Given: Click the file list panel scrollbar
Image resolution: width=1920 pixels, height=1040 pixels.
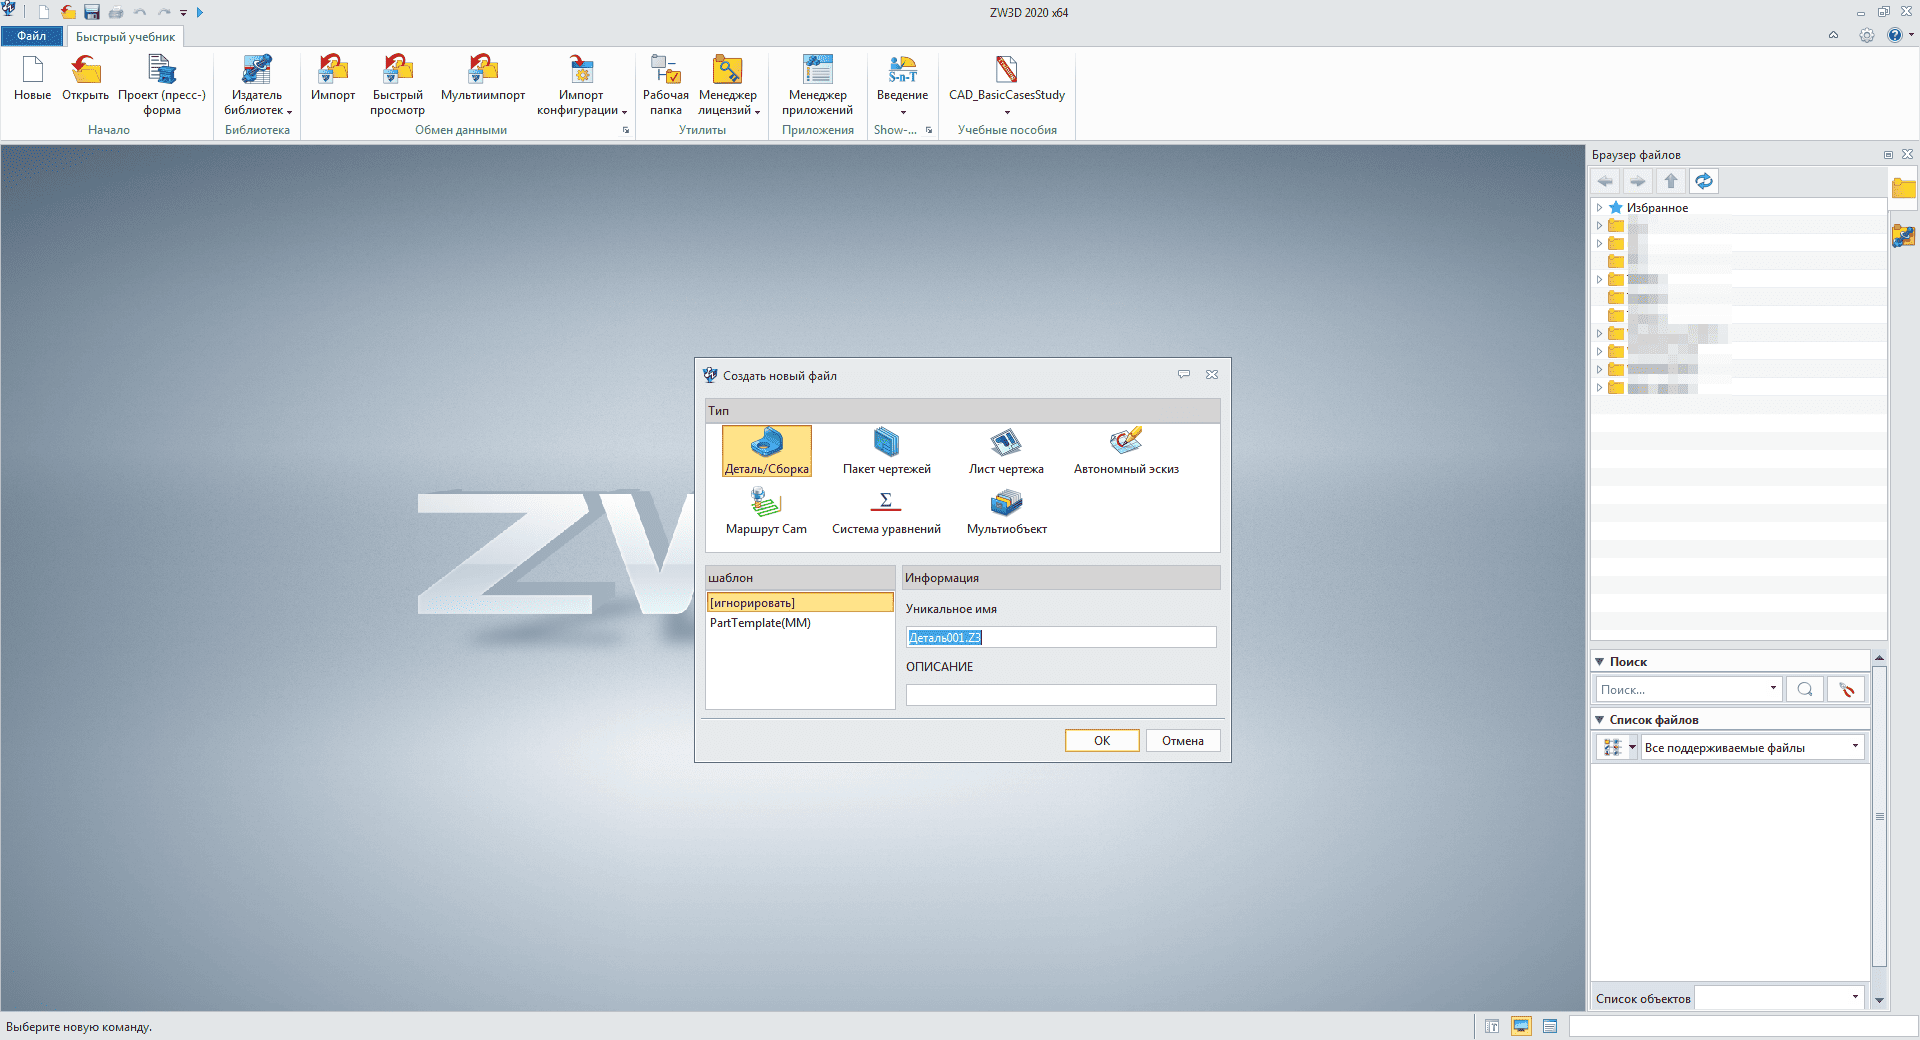Looking at the screenshot, I should [x=1879, y=816].
